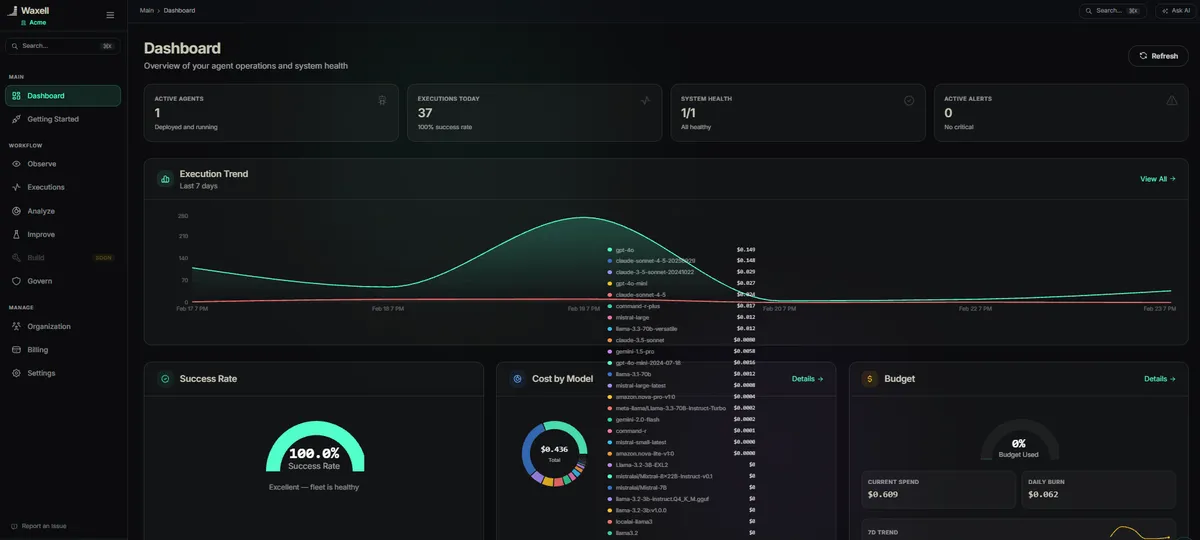Image resolution: width=1200 pixels, height=540 pixels.
Task: Click the check icon beside Success Rate
Action: click(165, 379)
